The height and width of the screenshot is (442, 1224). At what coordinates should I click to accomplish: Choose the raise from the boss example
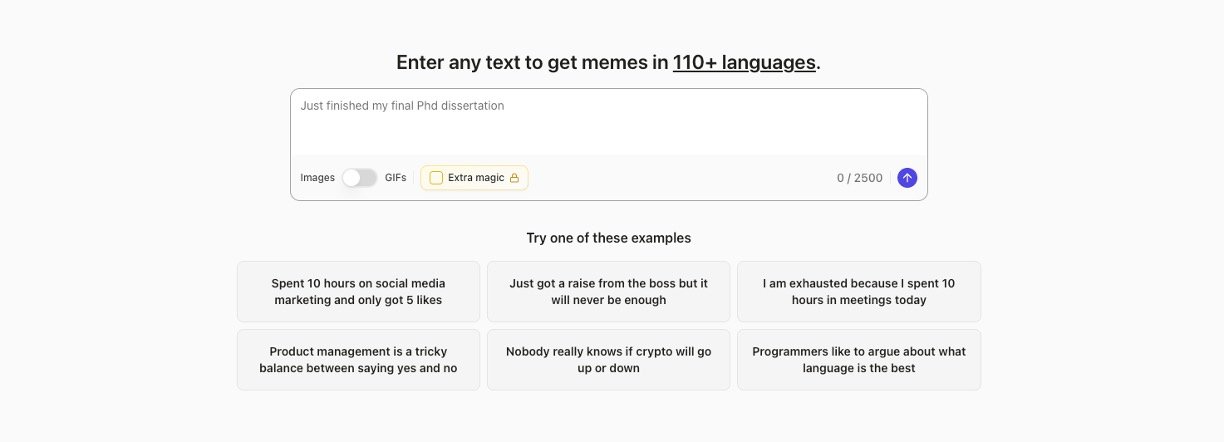[x=608, y=292]
